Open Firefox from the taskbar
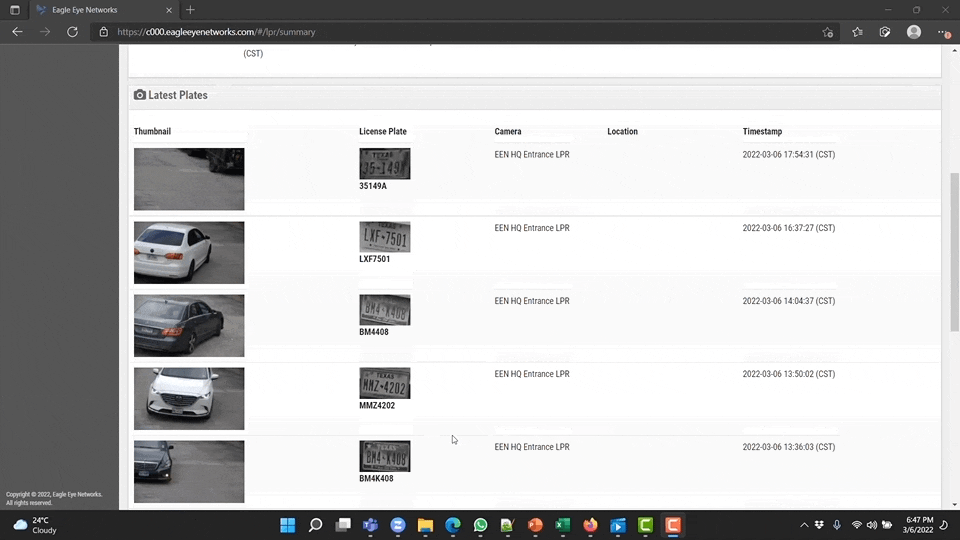This screenshot has height=540, width=960. [x=590, y=525]
